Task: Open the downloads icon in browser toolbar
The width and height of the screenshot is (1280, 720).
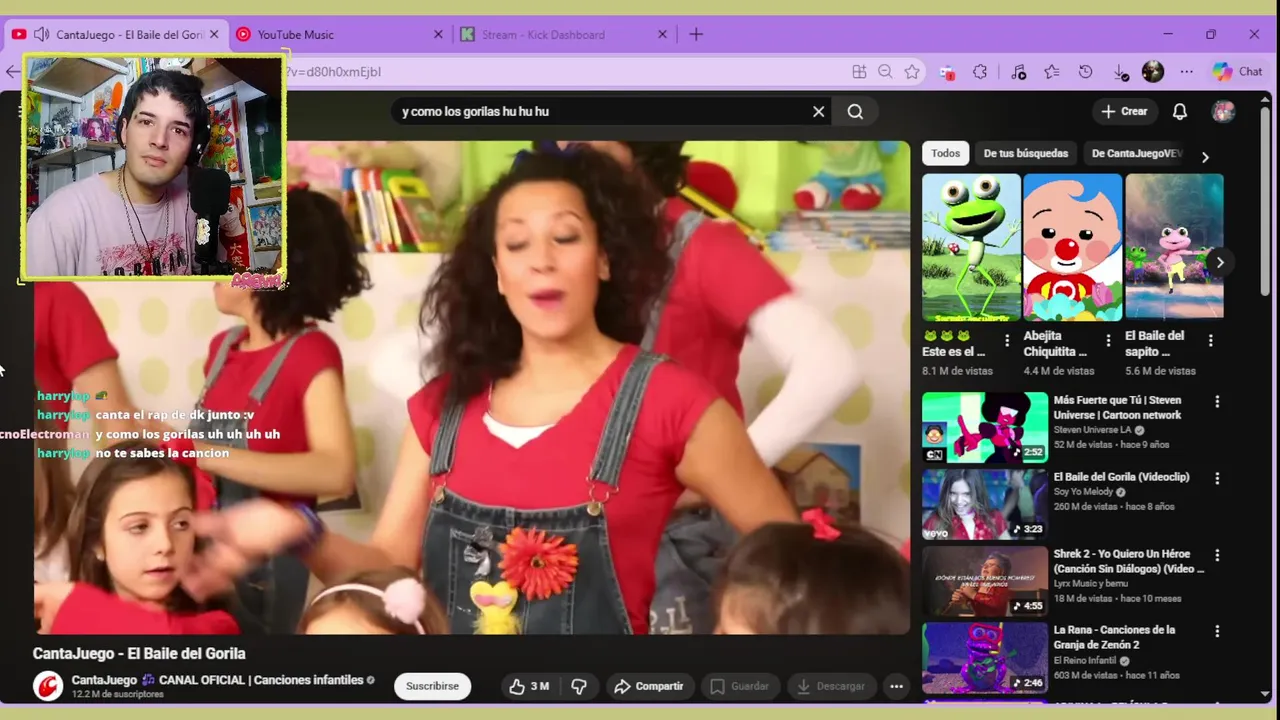Action: tap(1120, 72)
